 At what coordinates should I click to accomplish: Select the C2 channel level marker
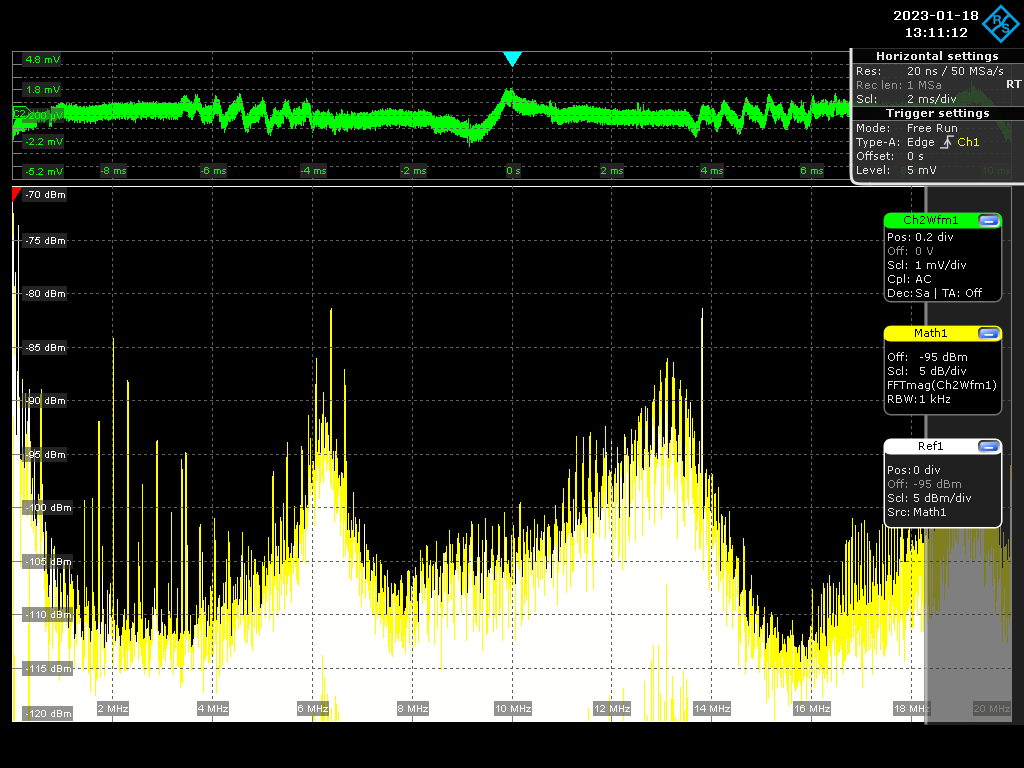coord(18,115)
